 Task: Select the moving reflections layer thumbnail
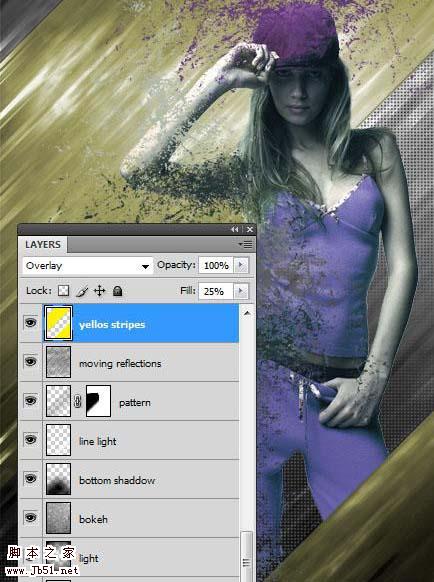pos(58,362)
